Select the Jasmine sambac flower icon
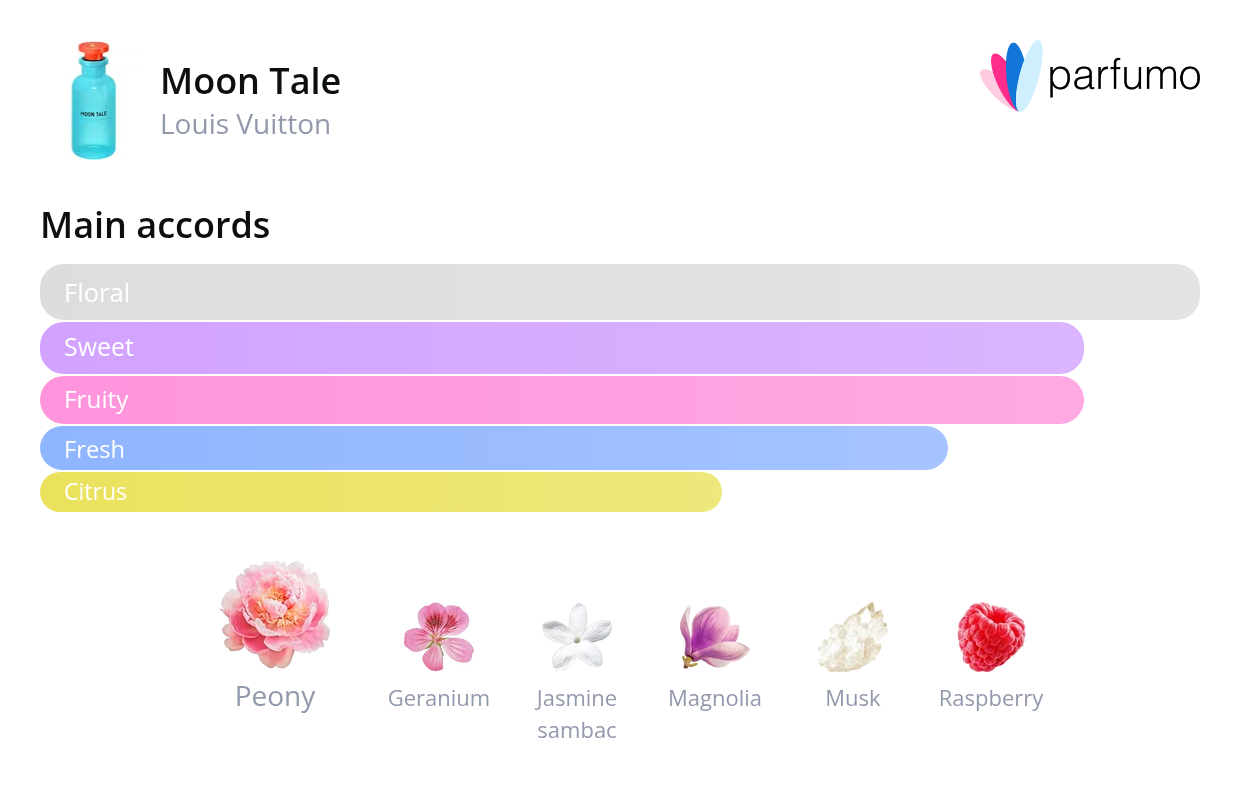Viewport: 1240px width, 810px height. (x=577, y=636)
